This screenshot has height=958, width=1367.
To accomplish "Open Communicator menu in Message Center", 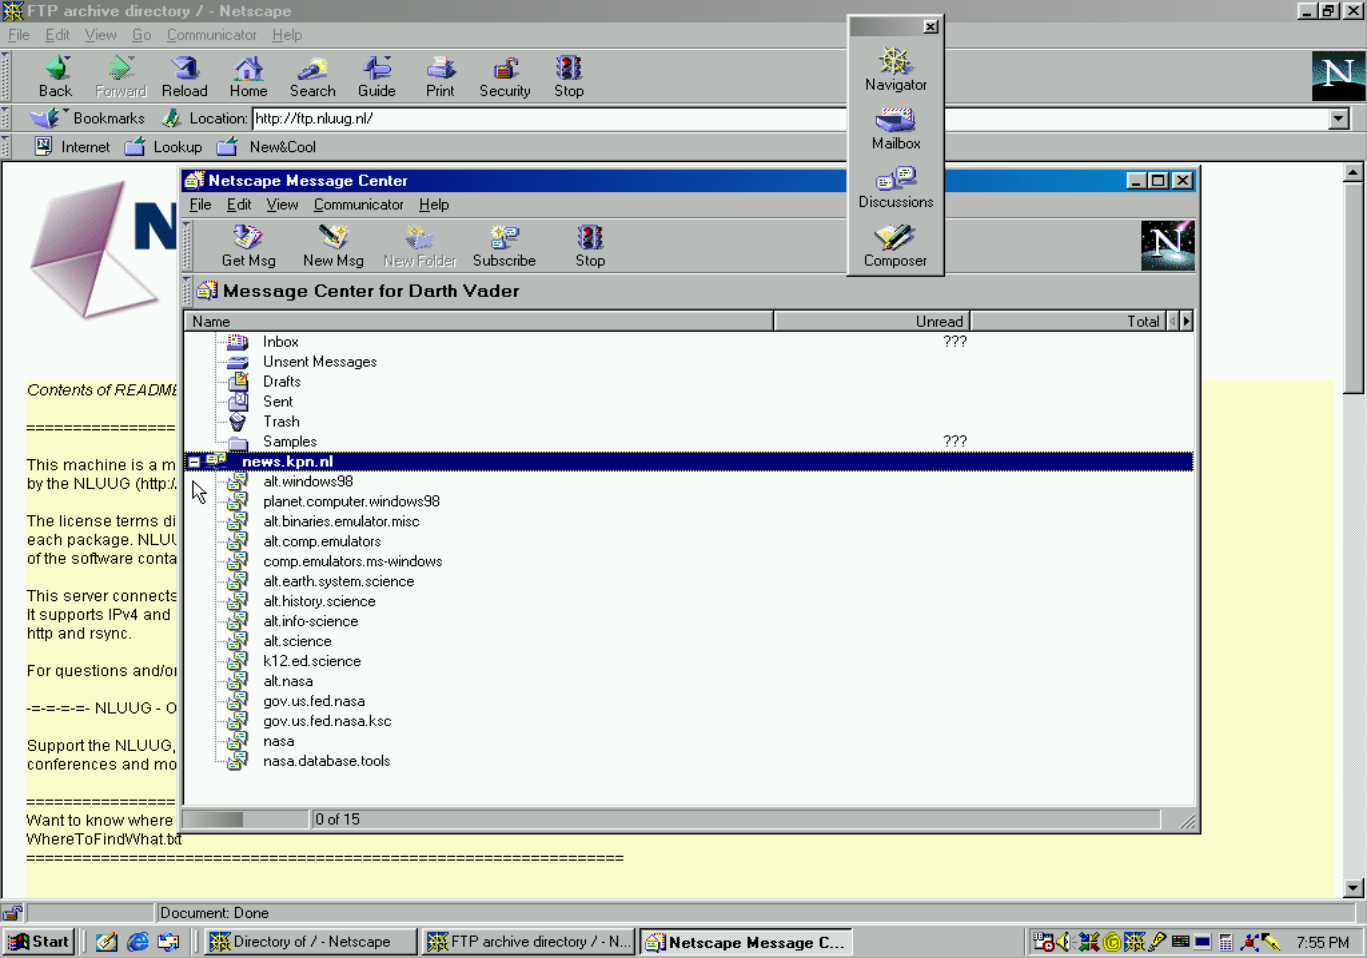I will [358, 204].
